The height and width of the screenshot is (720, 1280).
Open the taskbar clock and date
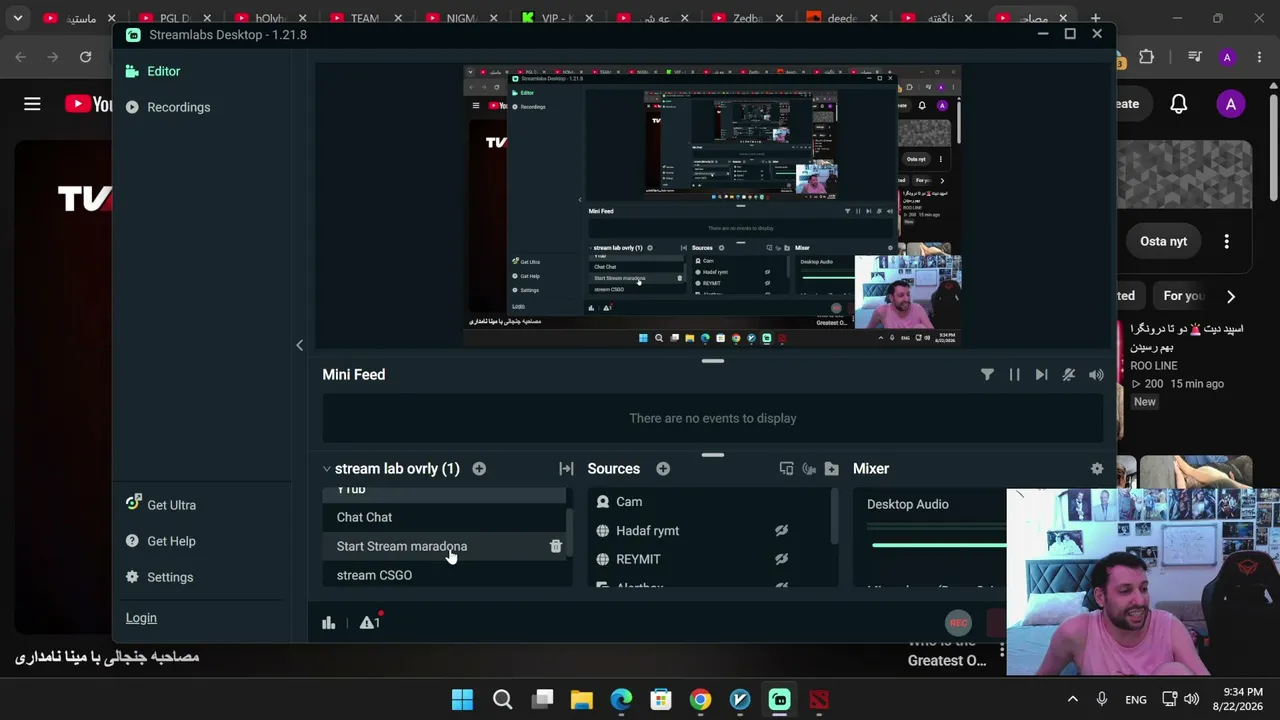[x=1237, y=699]
